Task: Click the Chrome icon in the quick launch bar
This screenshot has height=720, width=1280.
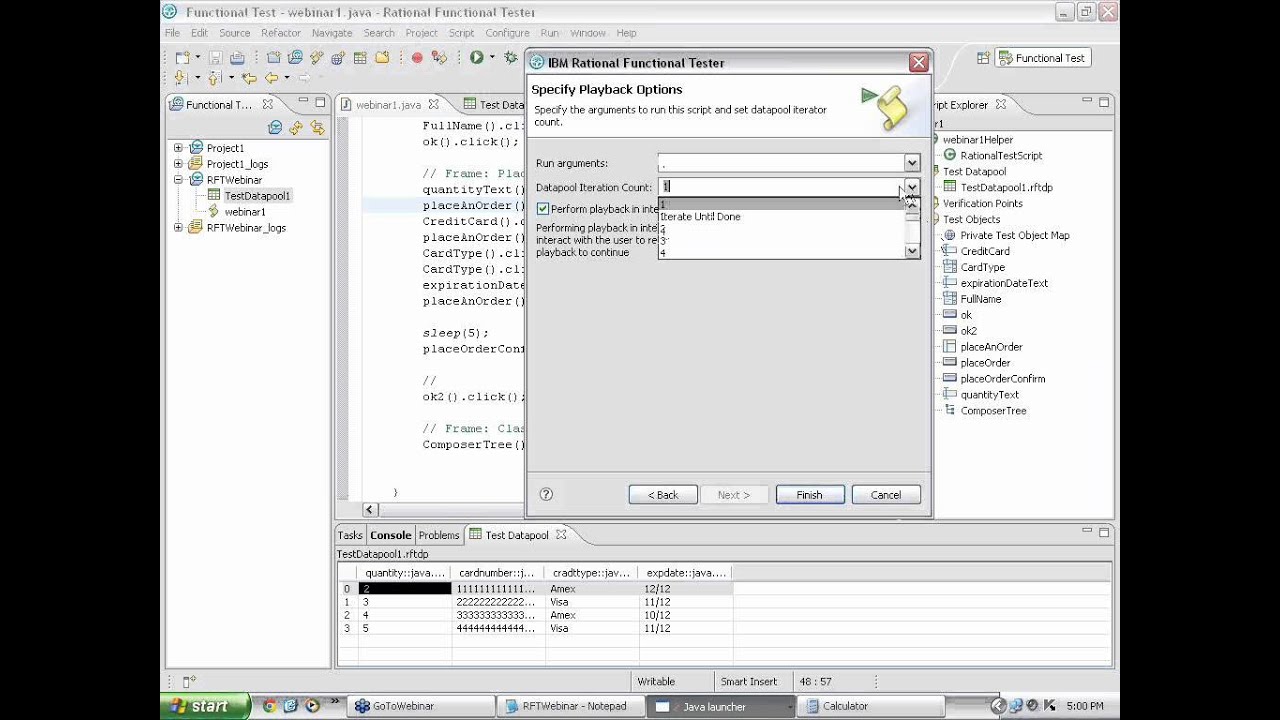Action: click(x=269, y=706)
